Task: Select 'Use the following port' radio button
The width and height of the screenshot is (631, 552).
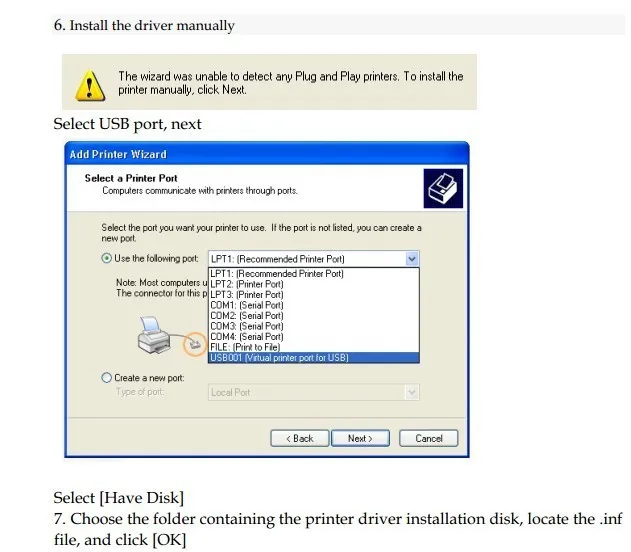Action: click(107, 258)
